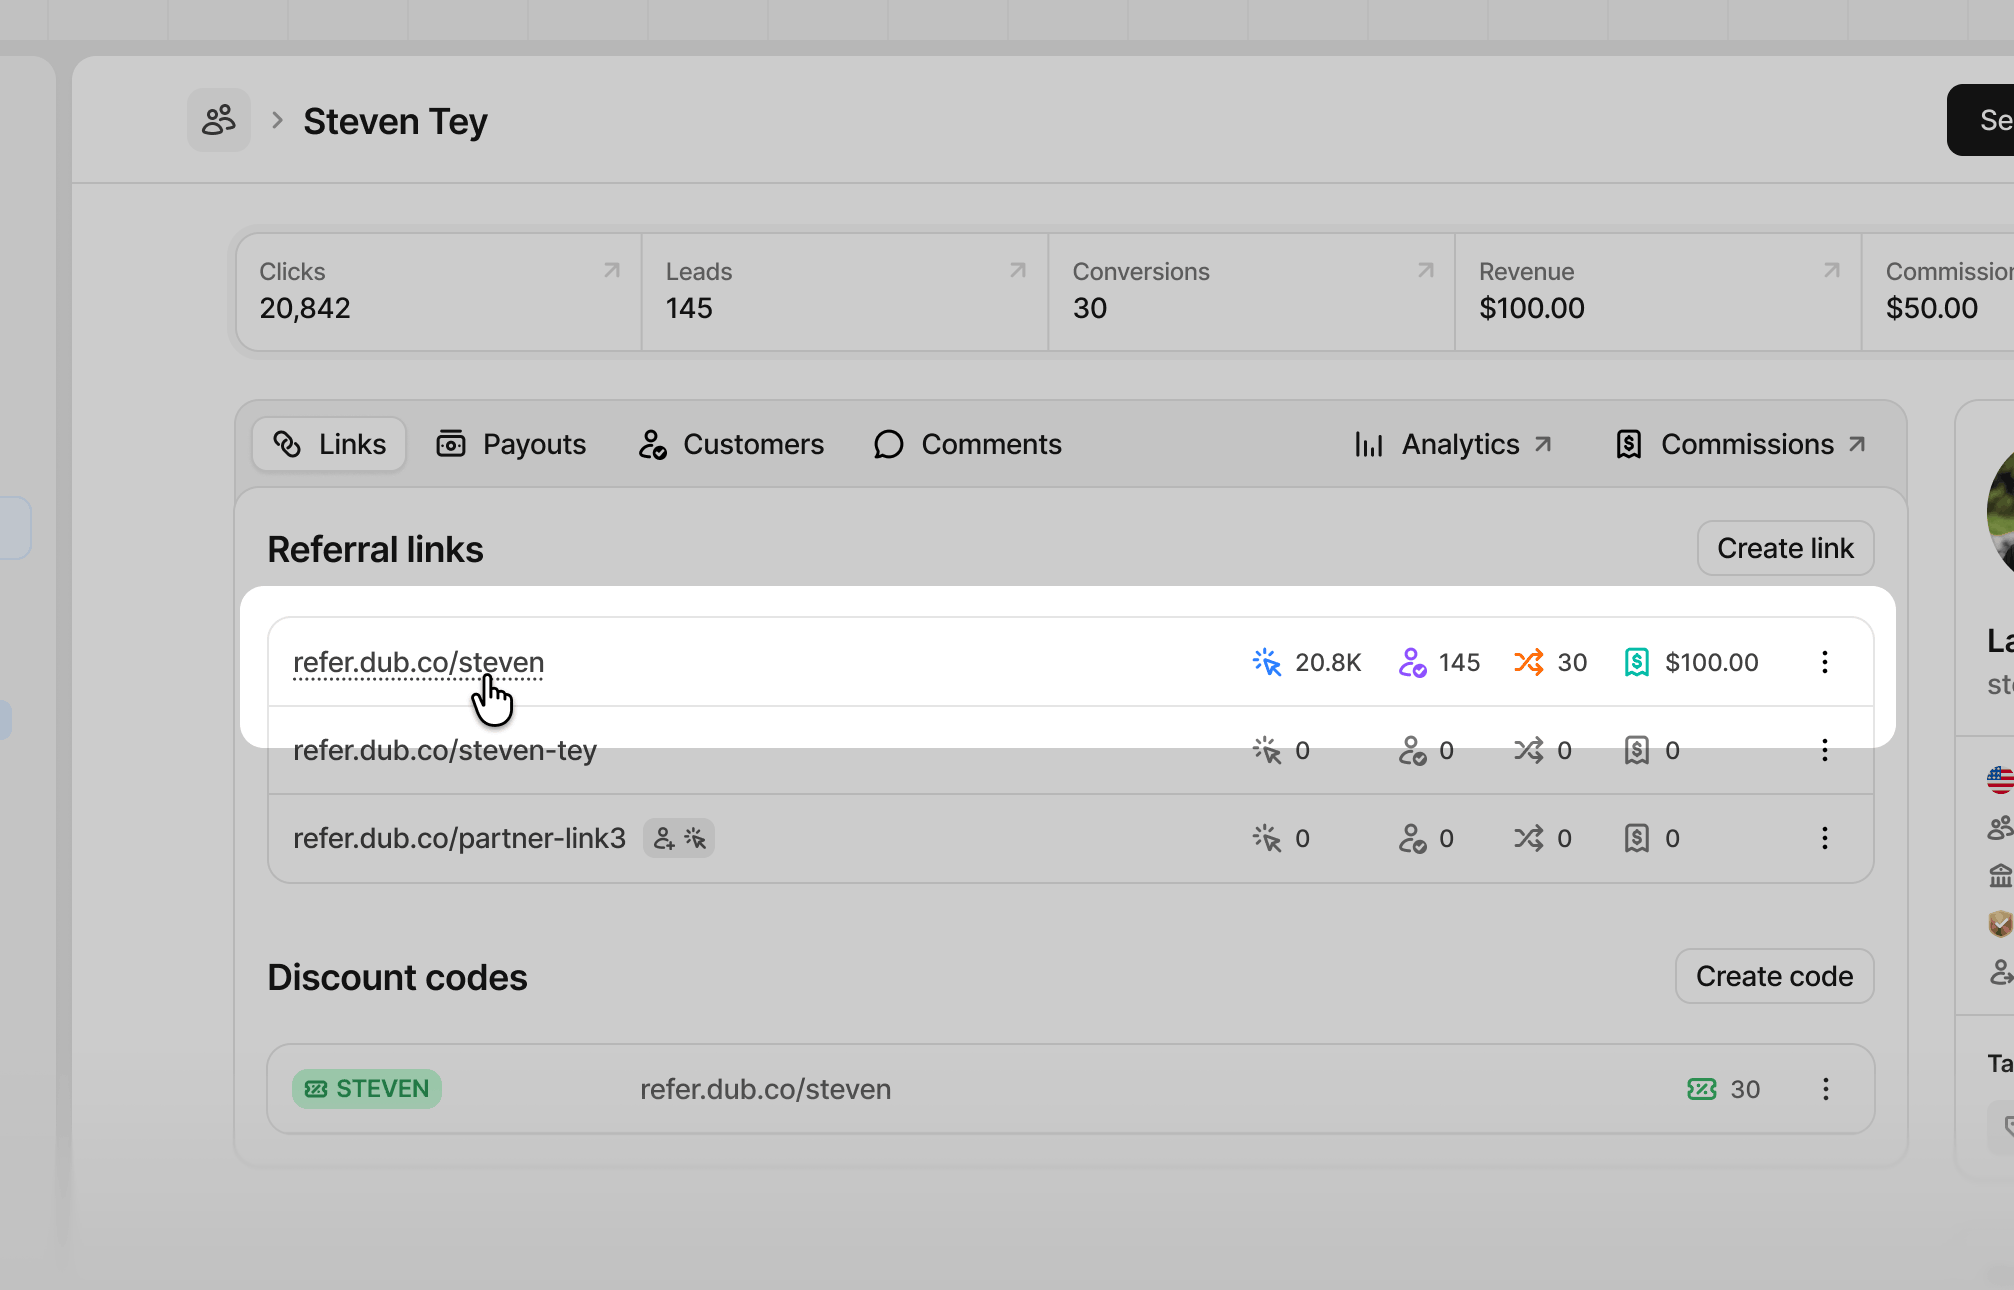This screenshot has height=1290, width=2014.
Task: Click revenue receipt icon in steven row
Action: coord(1637,662)
